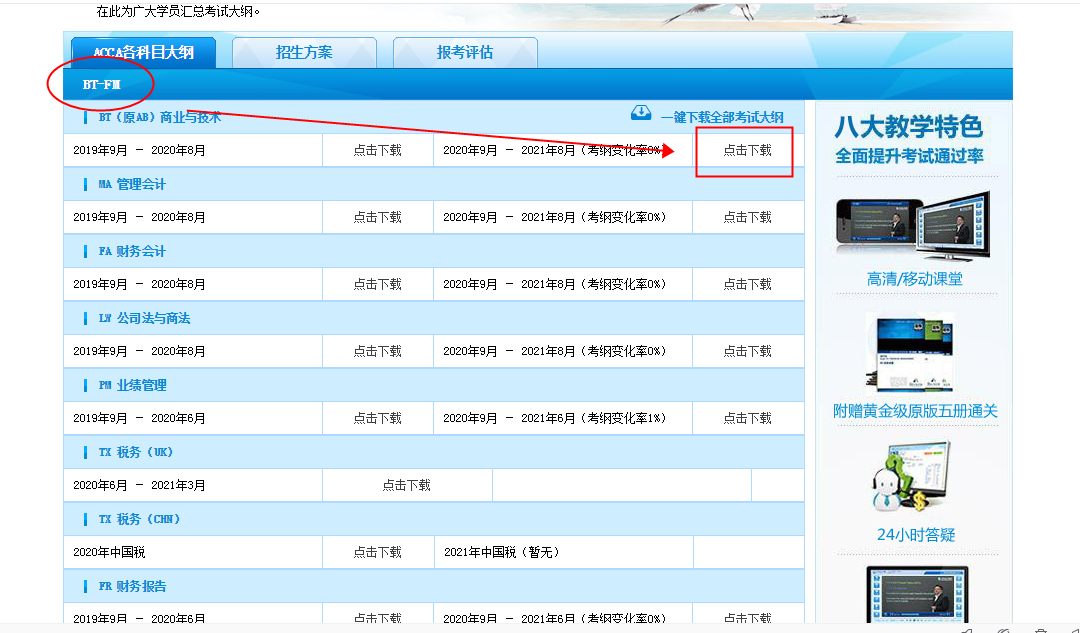Download MA 管理会计 2019–2020 syllabus
Screen dimensions: 1080x633
(377, 217)
